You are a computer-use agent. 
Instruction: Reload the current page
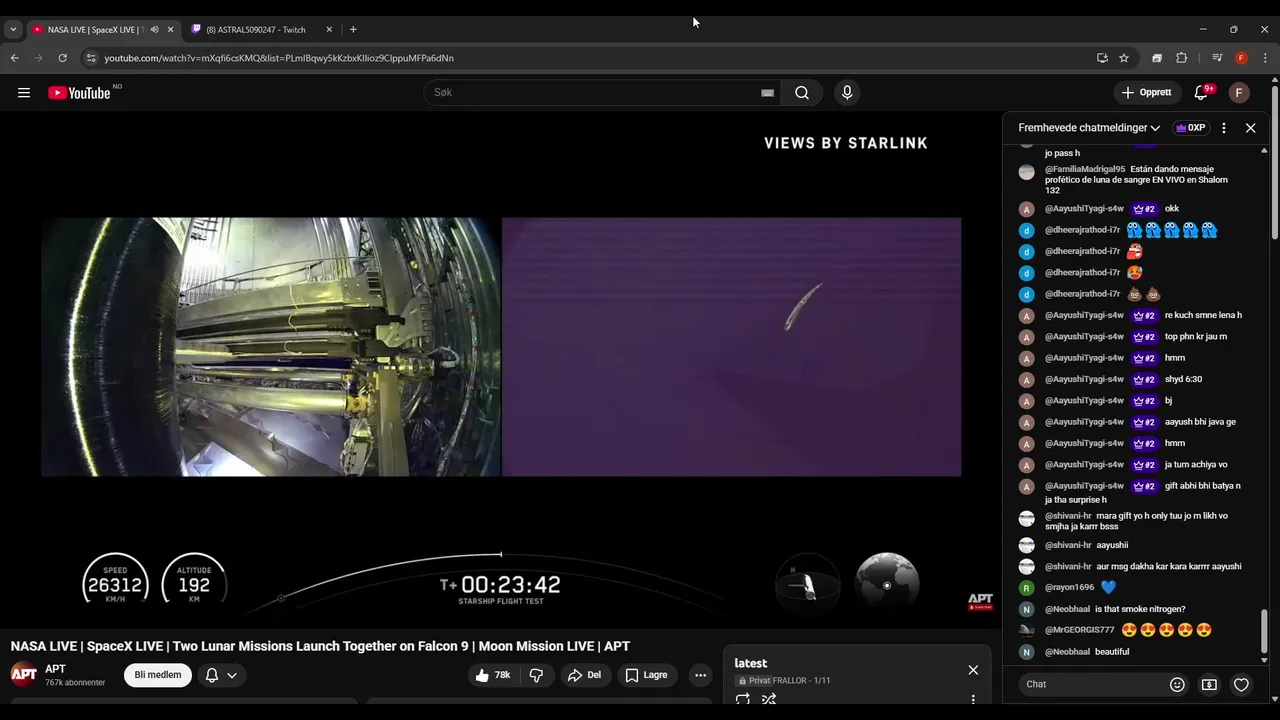click(x=62, y=58)
